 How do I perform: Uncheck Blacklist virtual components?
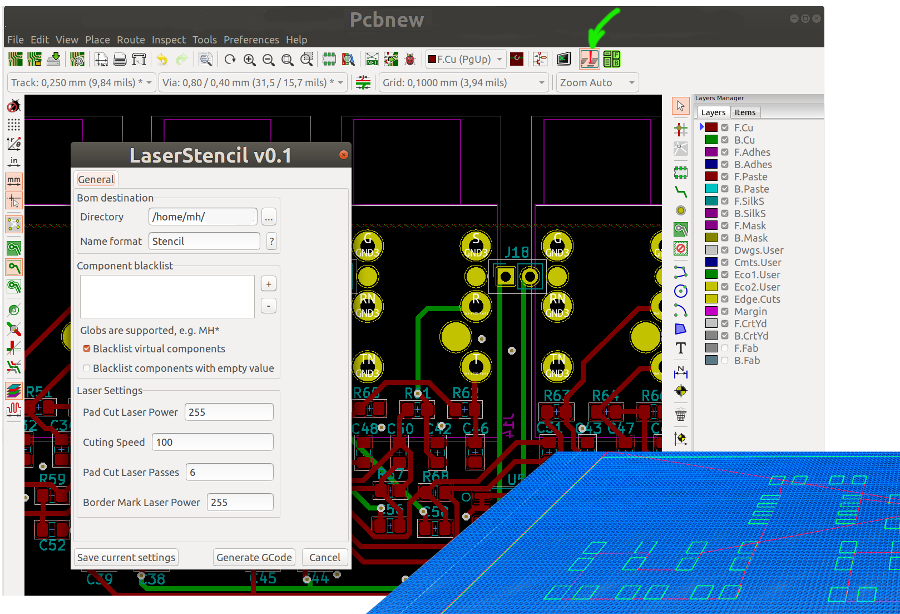pos(87,349)
